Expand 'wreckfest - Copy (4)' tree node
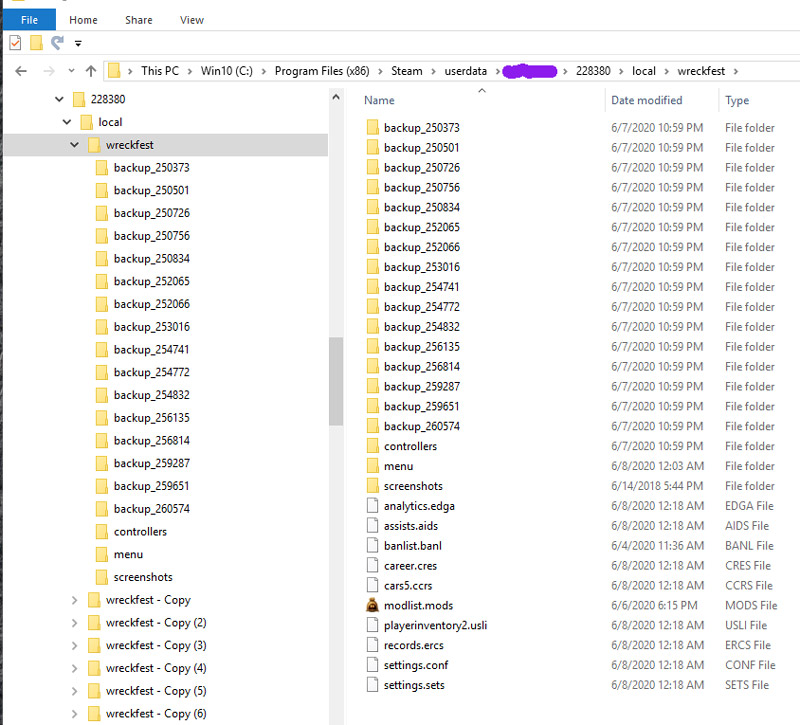 click(74, 668)
